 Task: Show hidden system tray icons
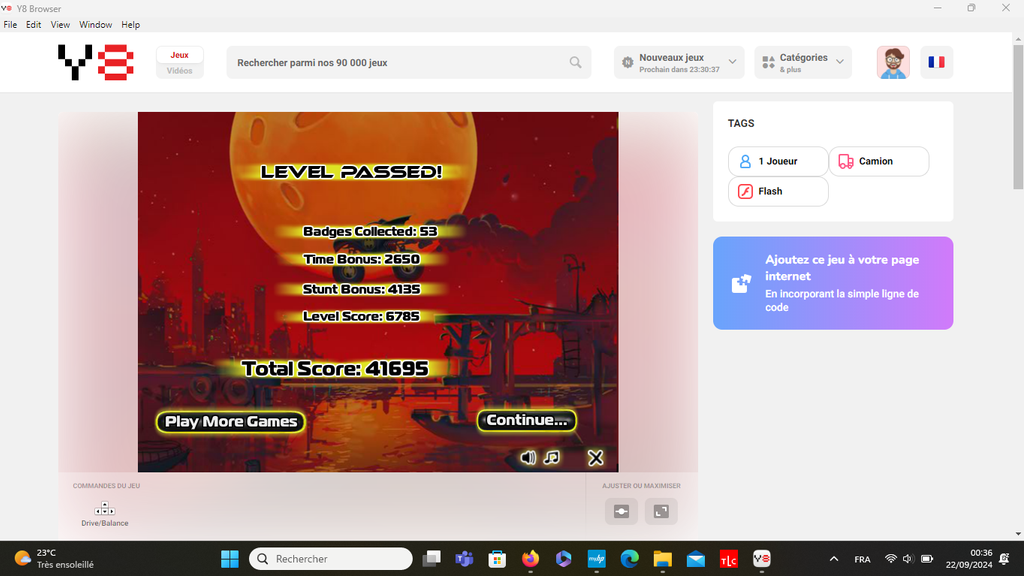[834, 559]
